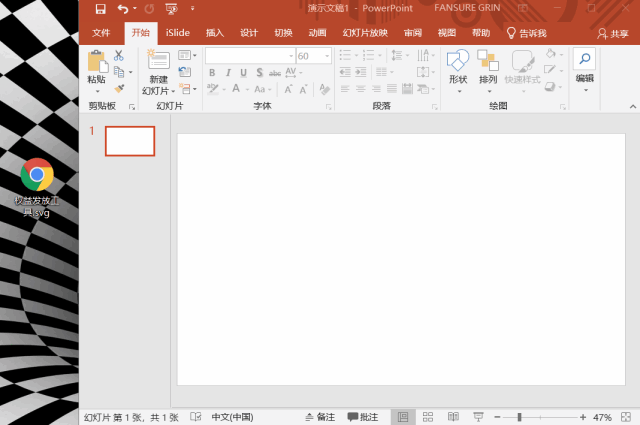
Task: Switch to Slide Sorter view
Action: (428, 416)
